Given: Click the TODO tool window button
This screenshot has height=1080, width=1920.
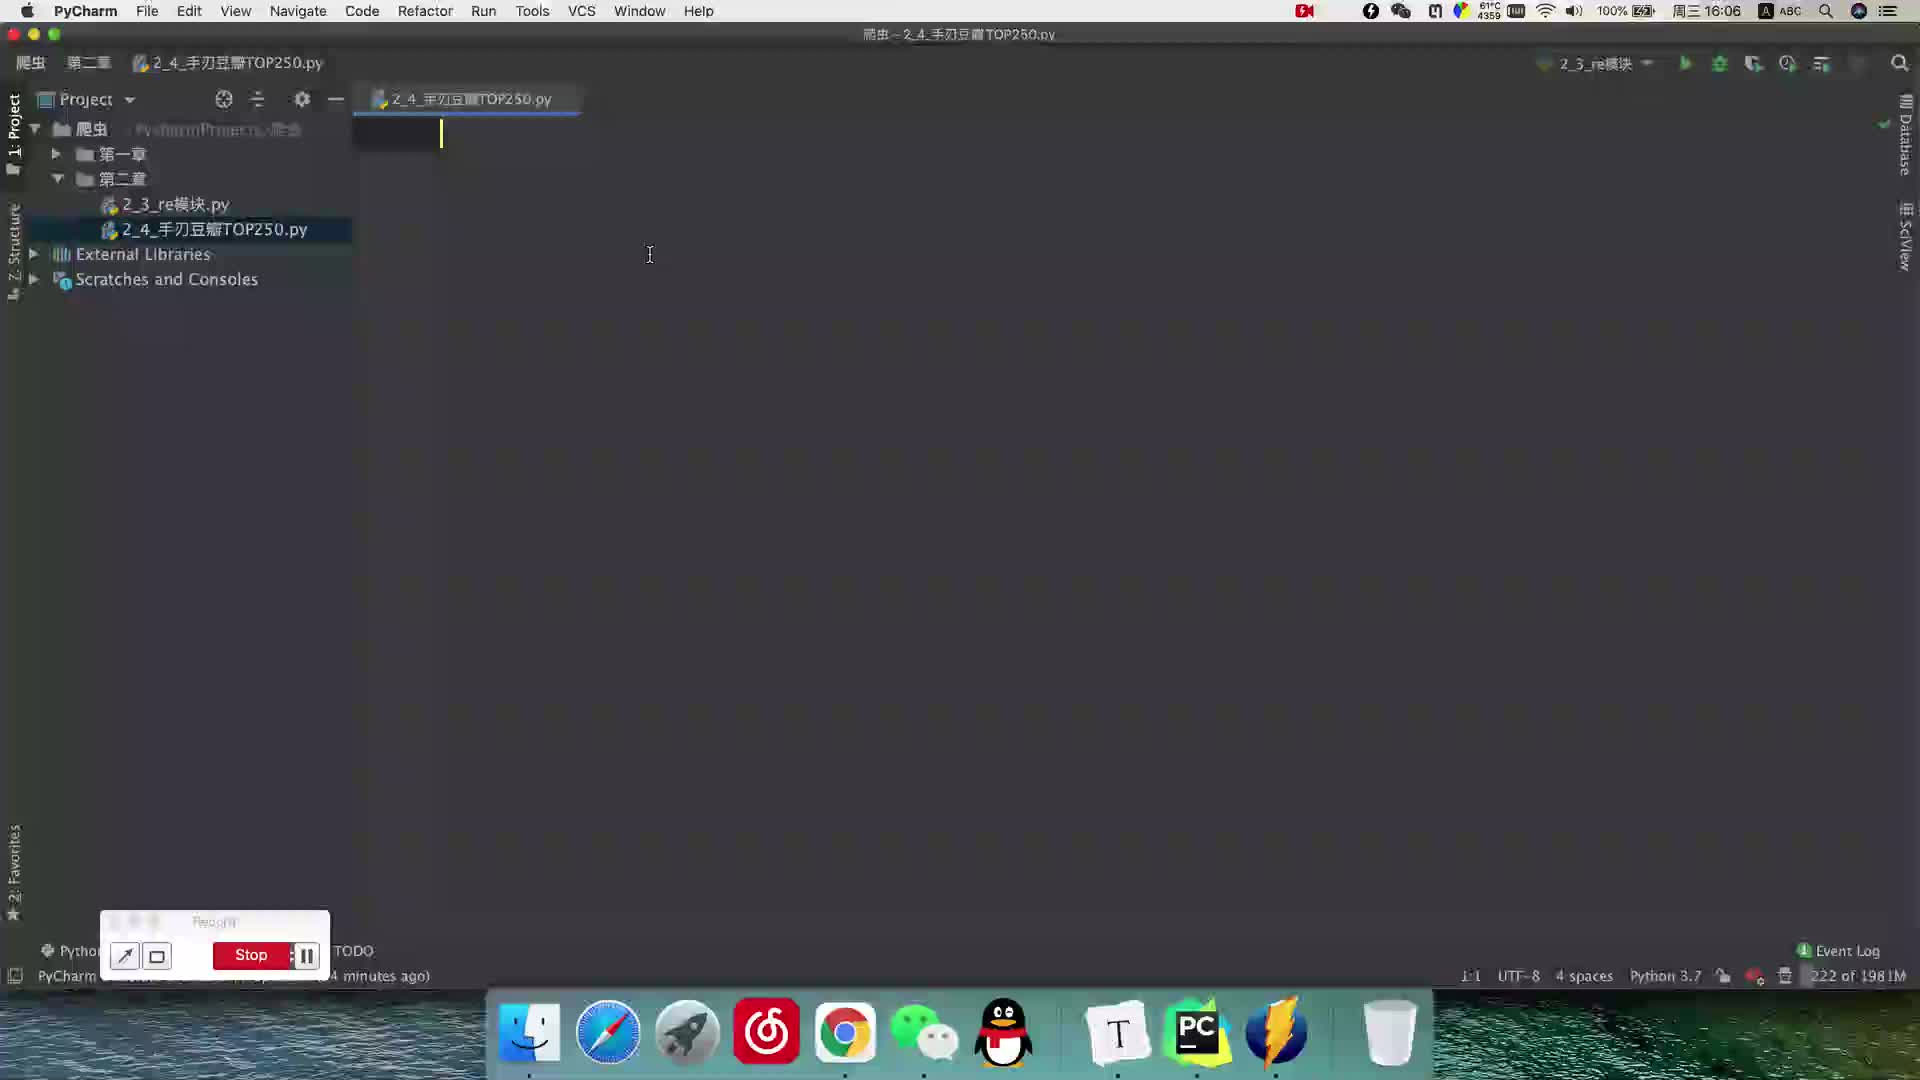Looking at the screenshot, I should coord(353,951).
